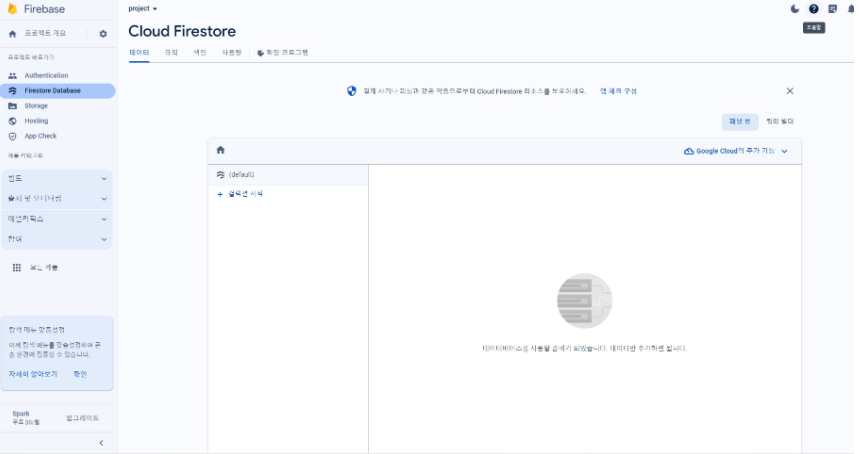Switch to the Rules tab (규칙)
This screenshot has width=859, height=454.
(x=171, y=53)
